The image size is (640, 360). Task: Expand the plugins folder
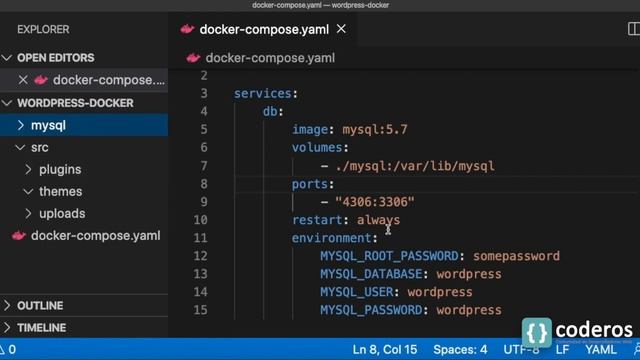pos(28,169)
